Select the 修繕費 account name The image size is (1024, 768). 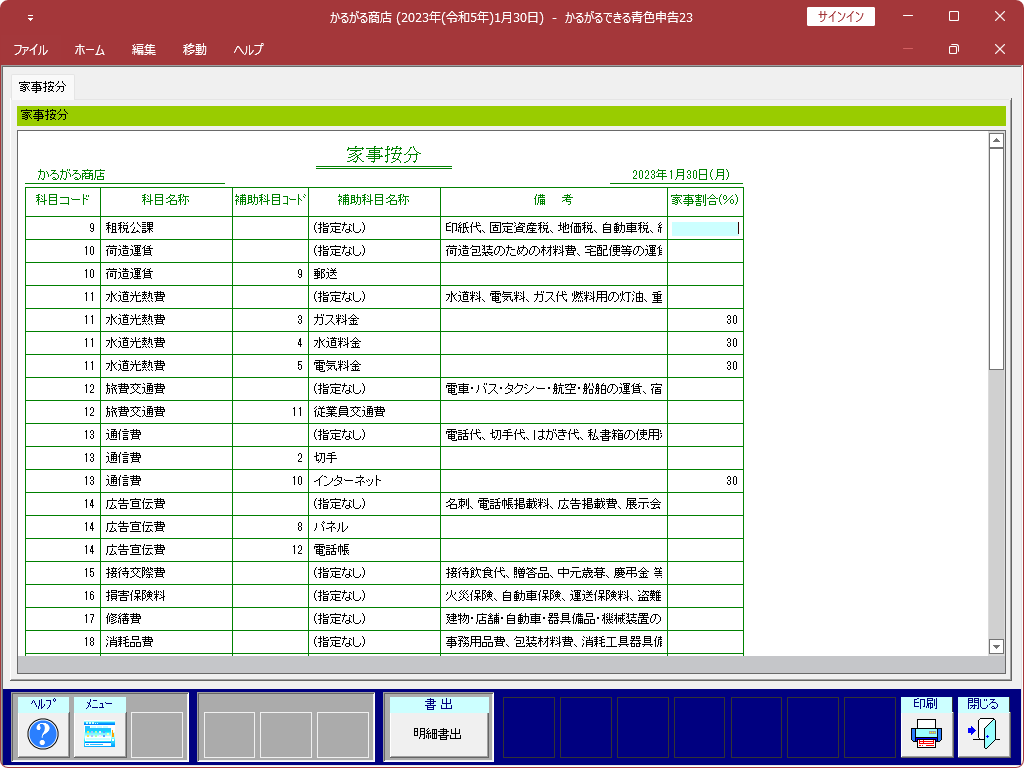pyautogui.click(x=123, y=618)
